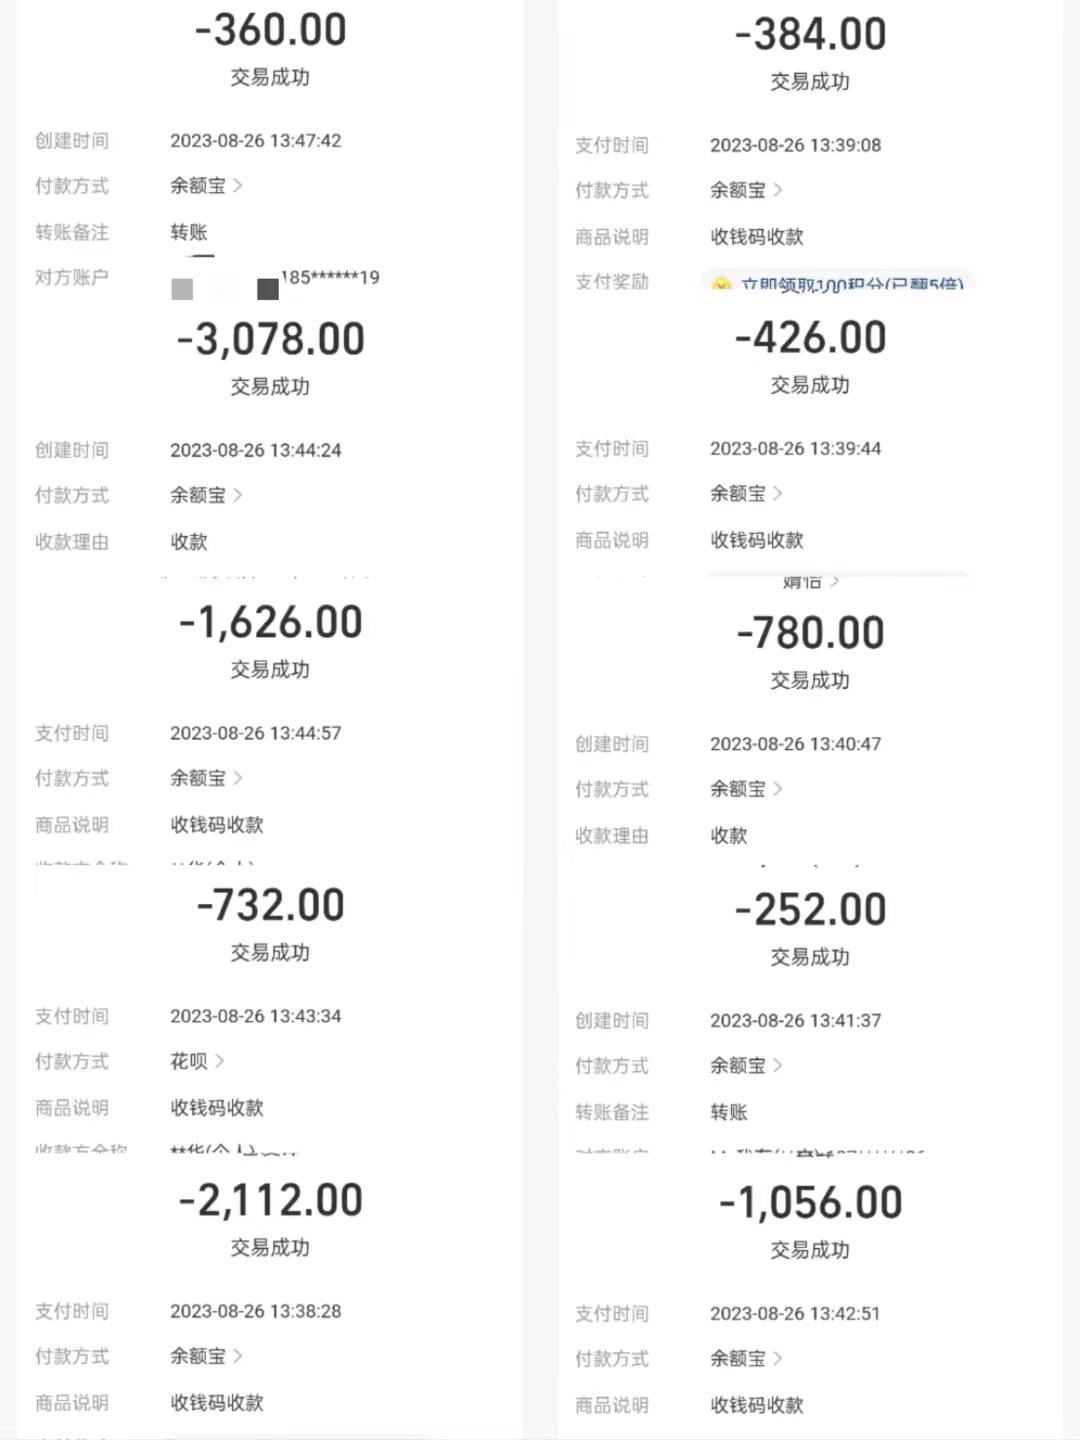Open 余额宝 chevron for -780.00 transaction

point(746,789)
